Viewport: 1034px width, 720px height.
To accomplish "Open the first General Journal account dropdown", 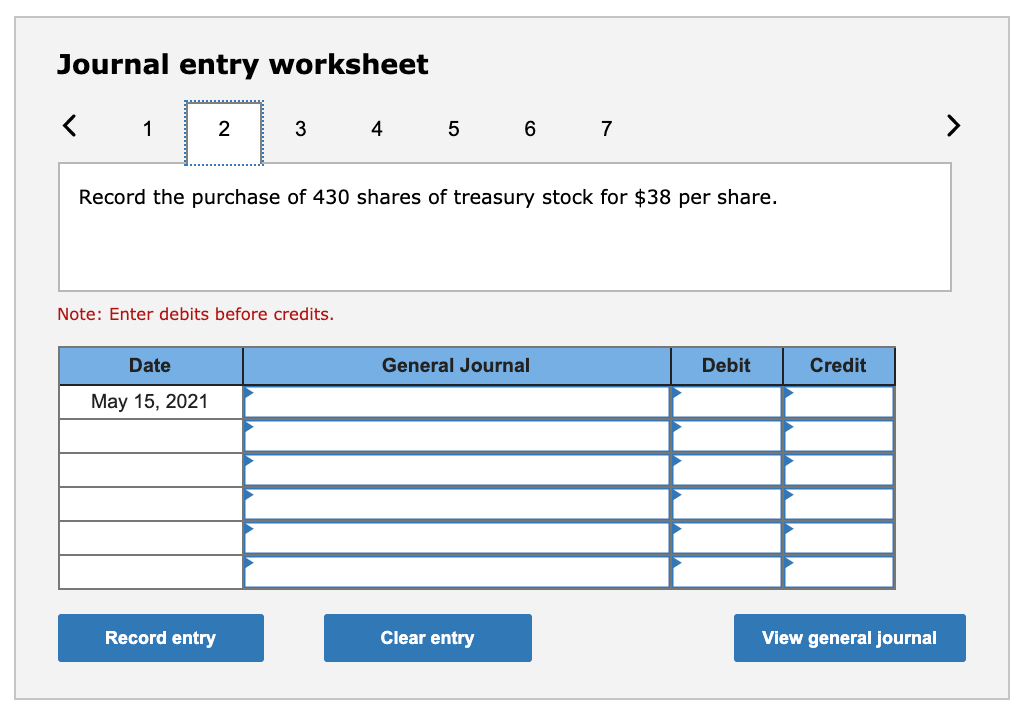I will pyautogui.click(x=248, y=394).
